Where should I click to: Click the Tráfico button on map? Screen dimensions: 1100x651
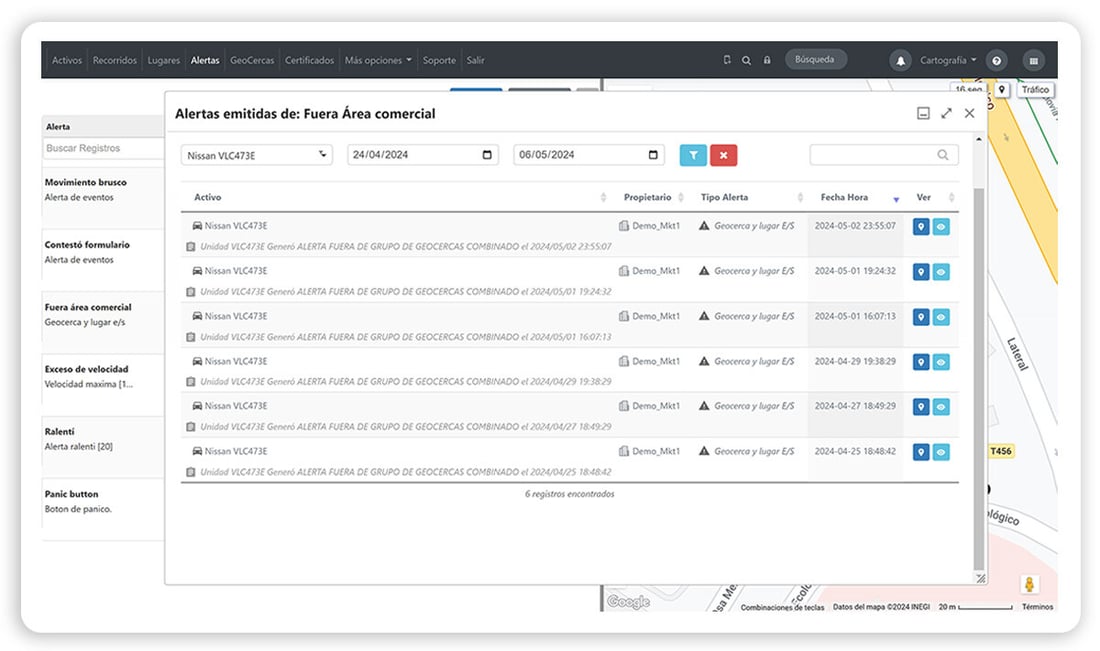tap(1035, 90)
